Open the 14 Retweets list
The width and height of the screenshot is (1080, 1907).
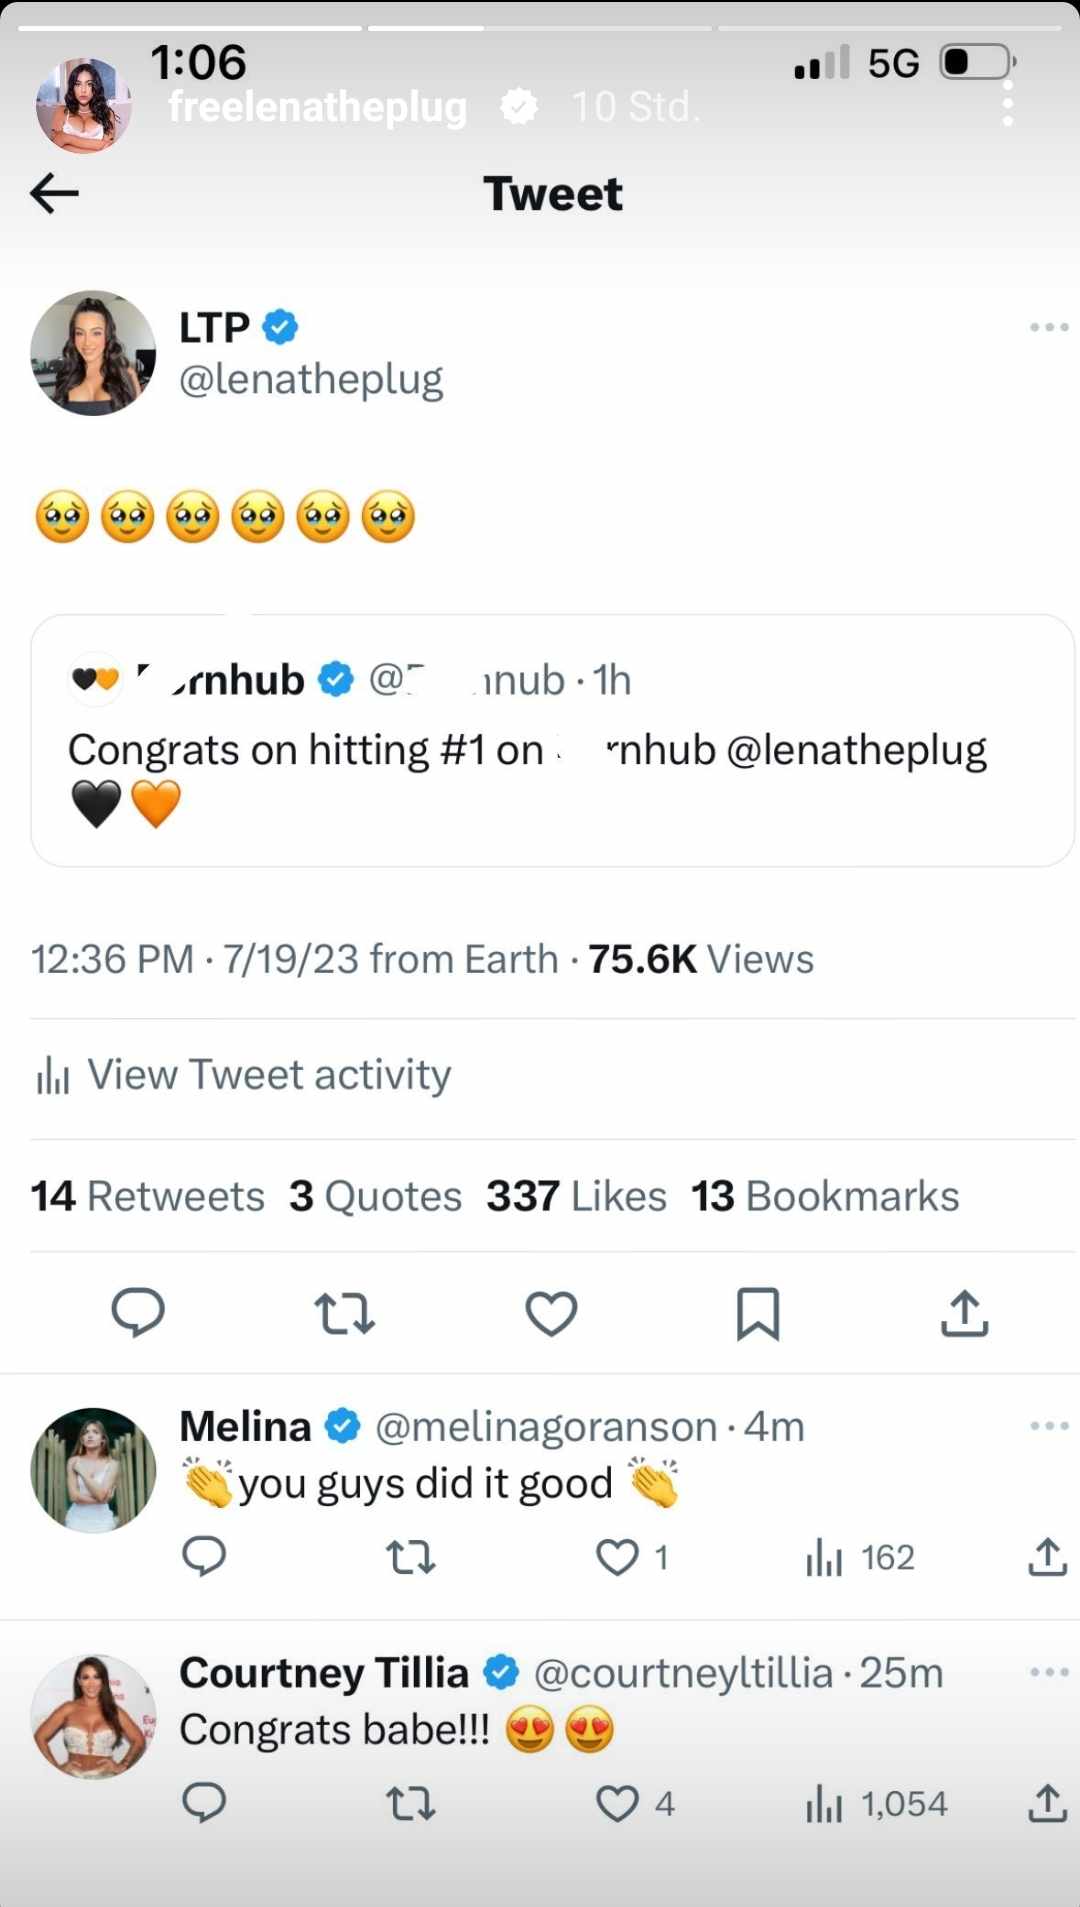coord(147,1196)
